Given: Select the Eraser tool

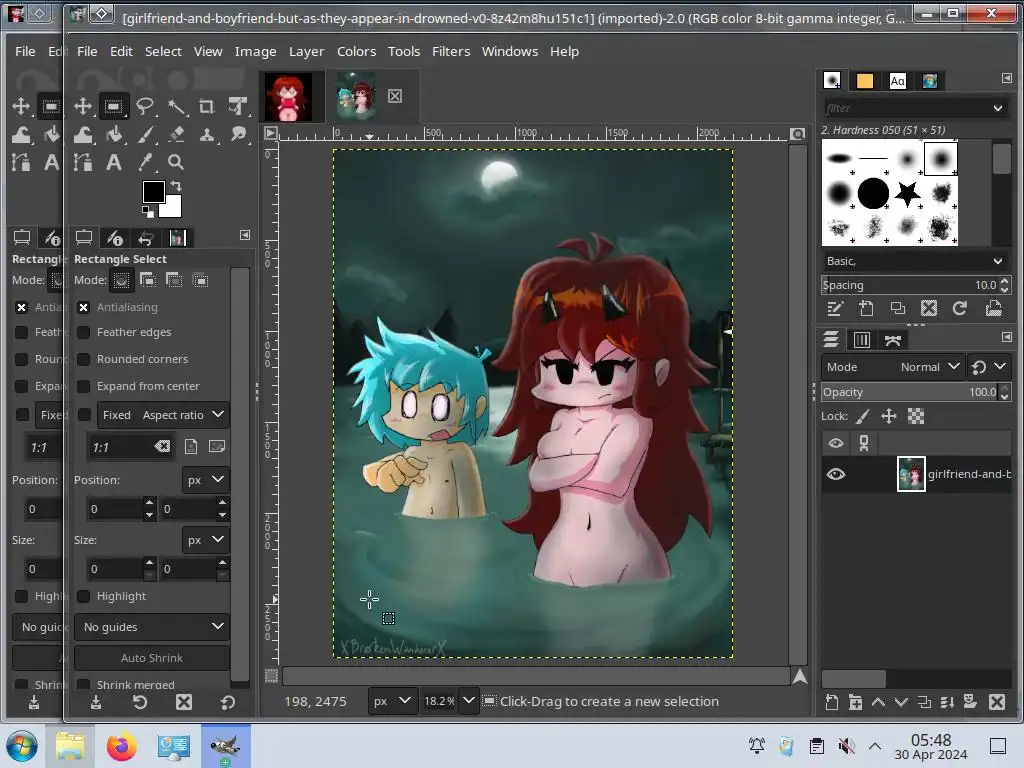Looking at the screenshot, I should pos(176,135).
